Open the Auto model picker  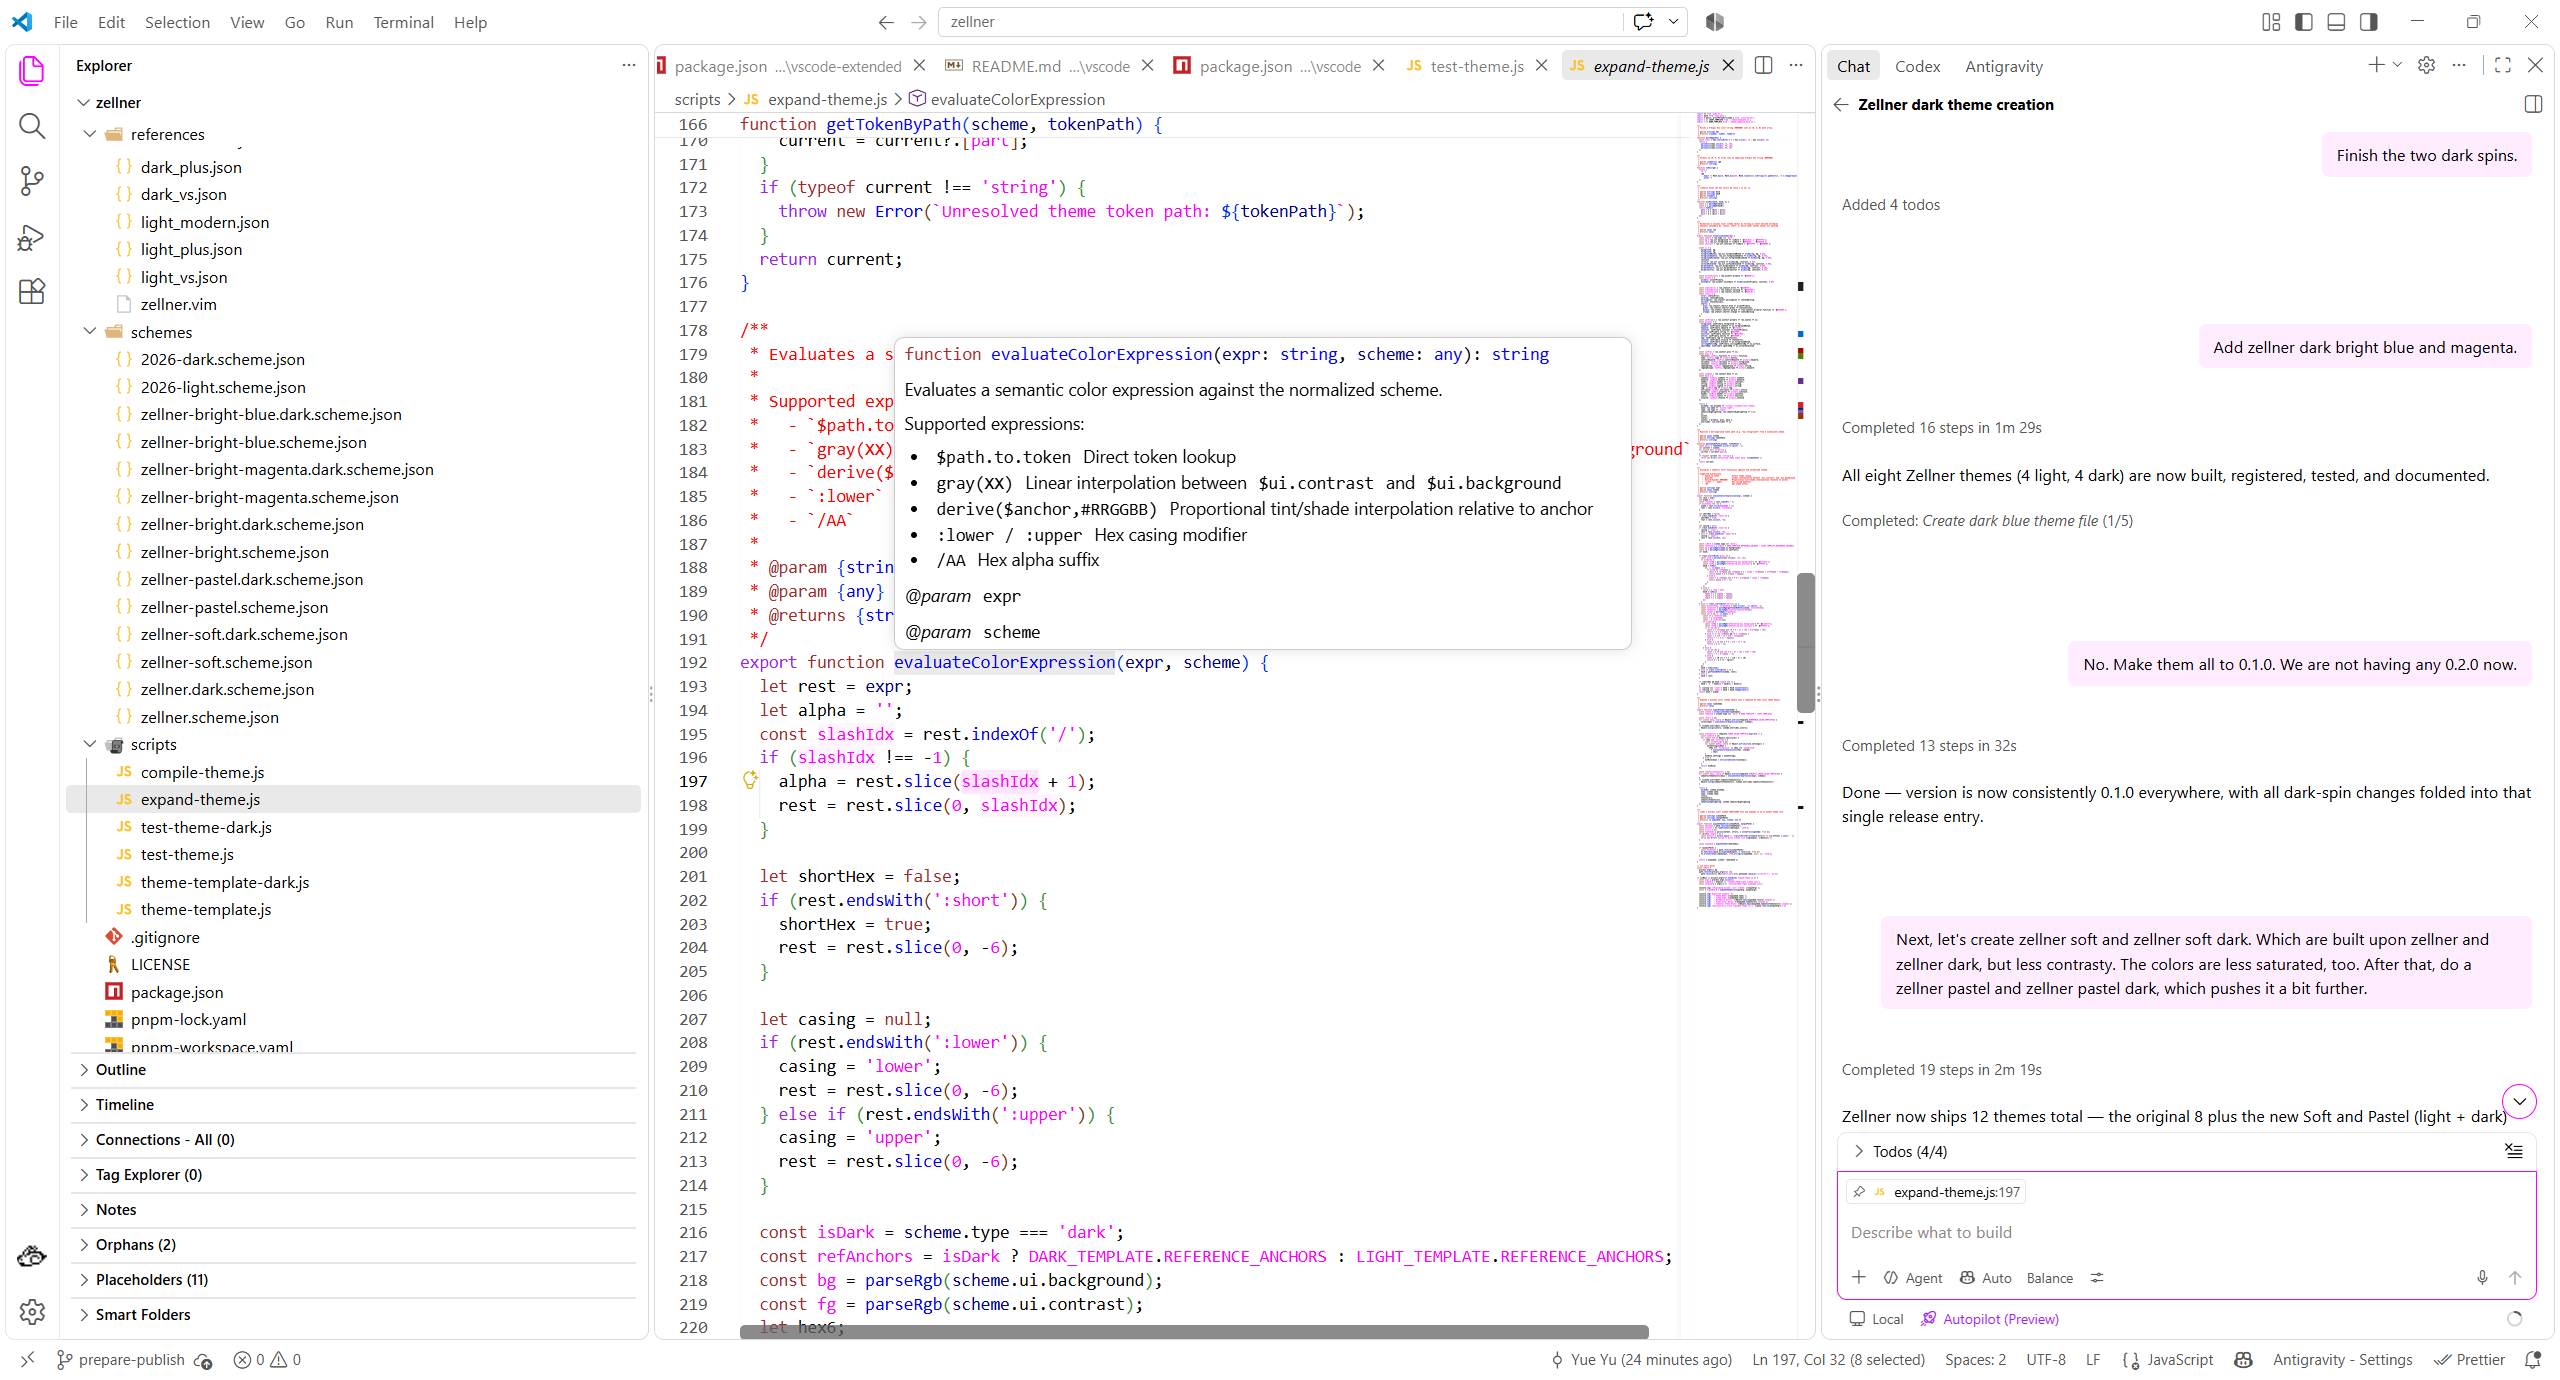(1986, 1278)
